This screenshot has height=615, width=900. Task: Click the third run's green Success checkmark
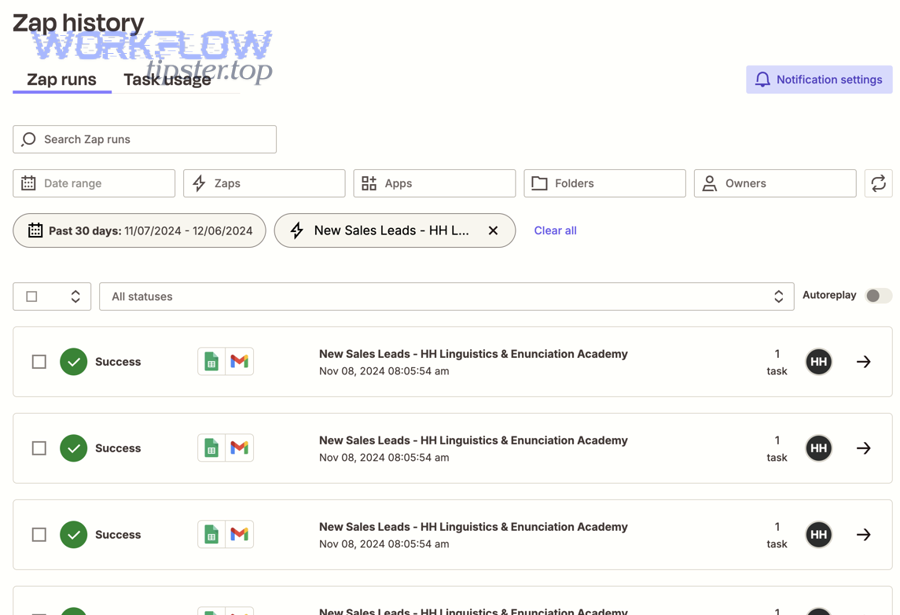[73, 535]
